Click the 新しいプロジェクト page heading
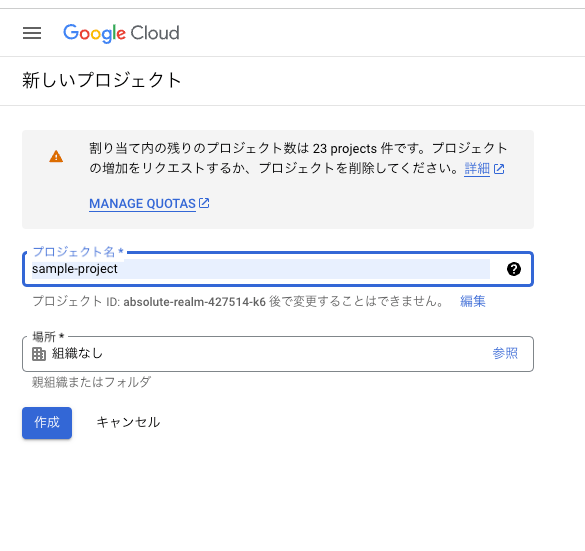 [102, 80]
